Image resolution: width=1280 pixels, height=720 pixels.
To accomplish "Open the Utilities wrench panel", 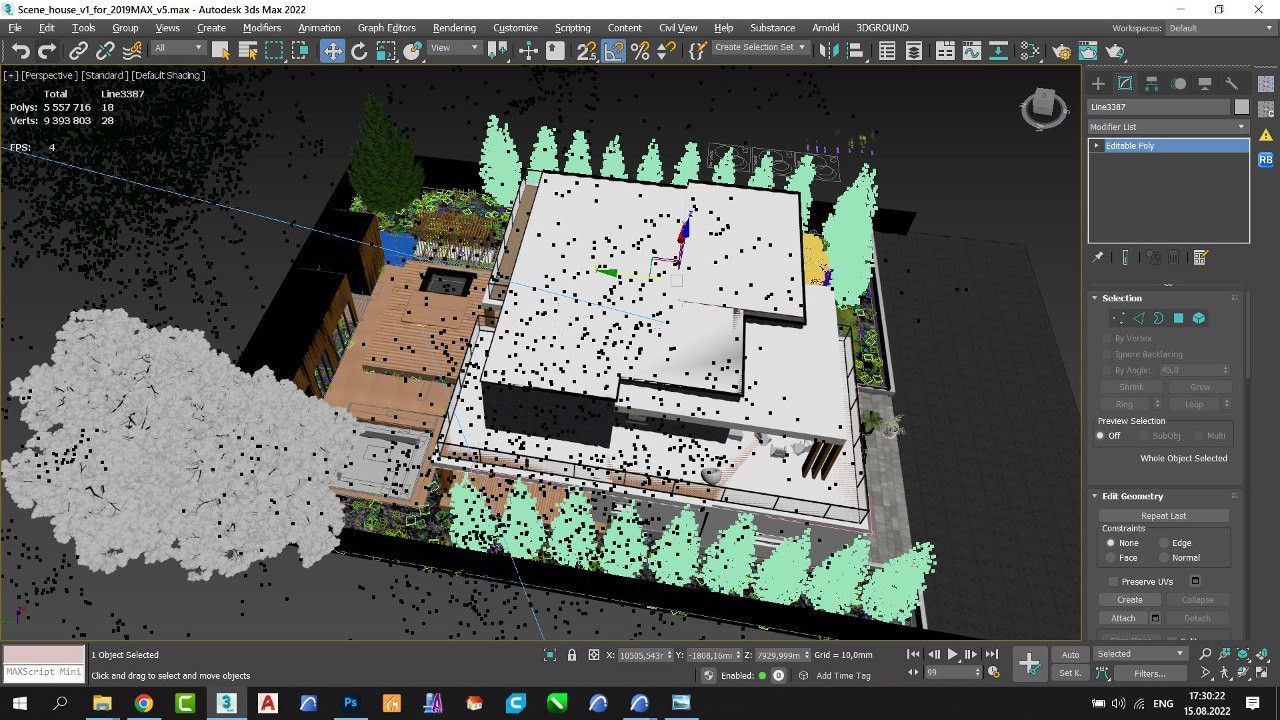I will pyautogui.click(x=1232, y=84).
